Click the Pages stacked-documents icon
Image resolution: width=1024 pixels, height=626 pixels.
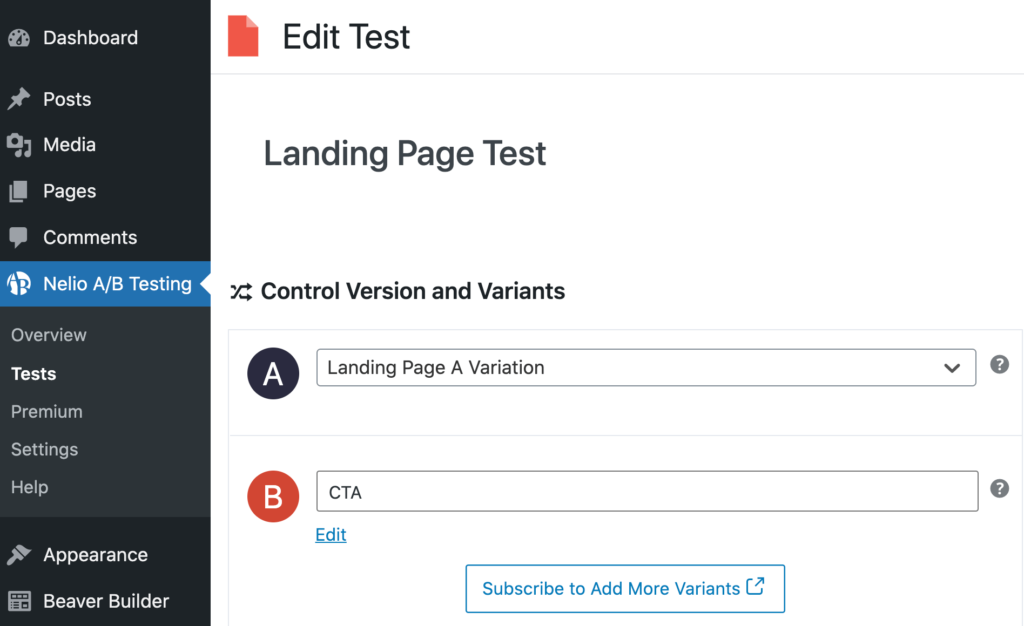[x=21, y=191]
